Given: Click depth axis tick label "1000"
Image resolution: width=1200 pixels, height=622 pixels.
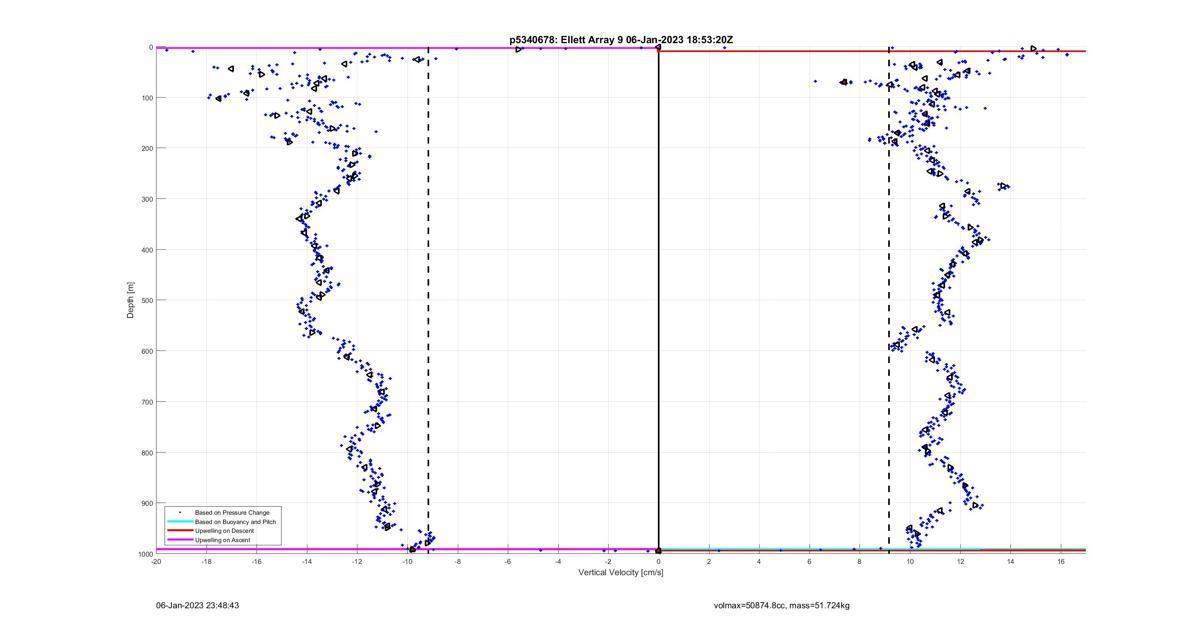Looking at the screenshot, I should pos(144,554).
